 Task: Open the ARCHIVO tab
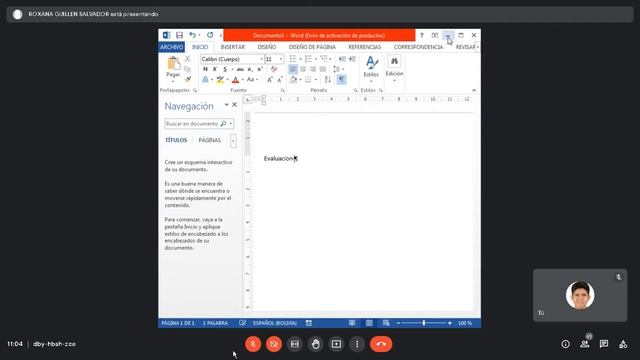[x=171, y=47]
